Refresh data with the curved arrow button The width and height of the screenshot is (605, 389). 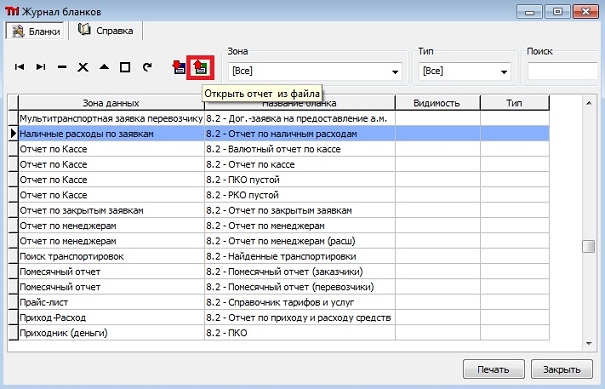pyautogui.click(x=147, y=67)
